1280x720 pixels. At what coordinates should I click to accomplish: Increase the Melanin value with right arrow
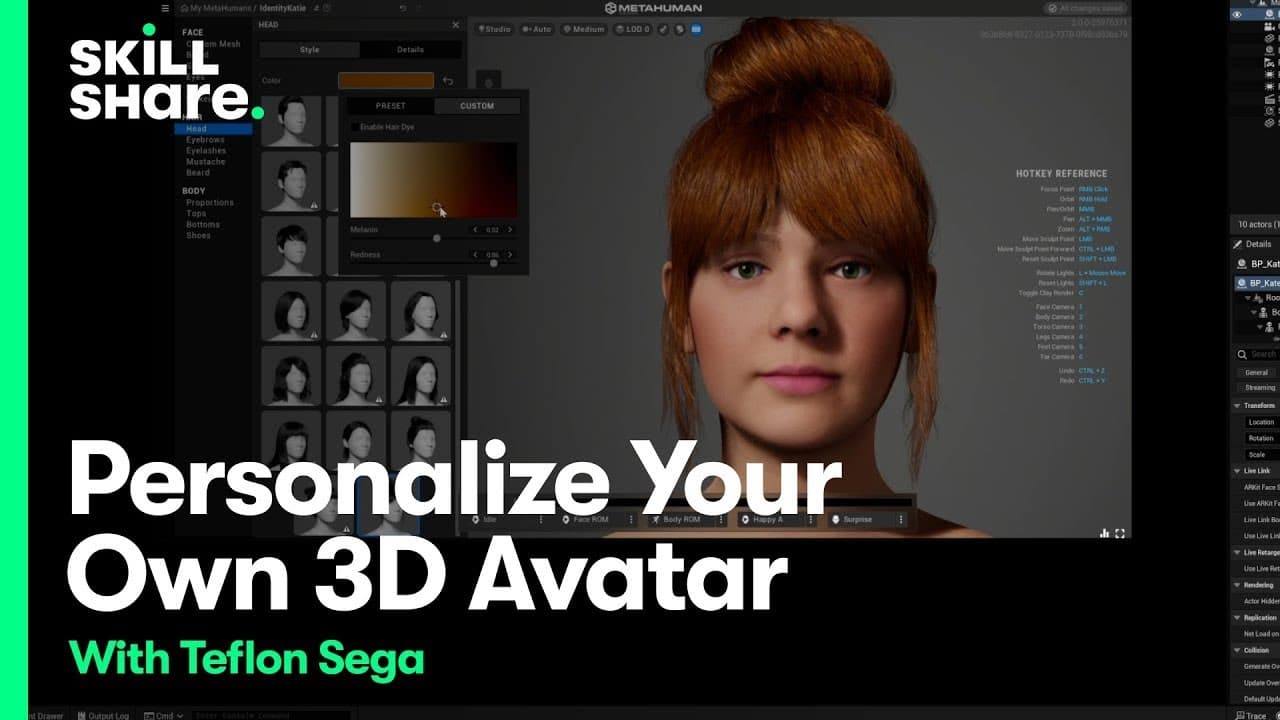510,230
